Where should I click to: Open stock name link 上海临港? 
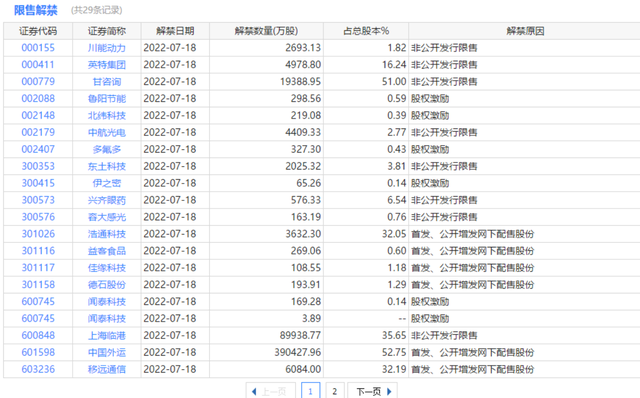point(107,336)
